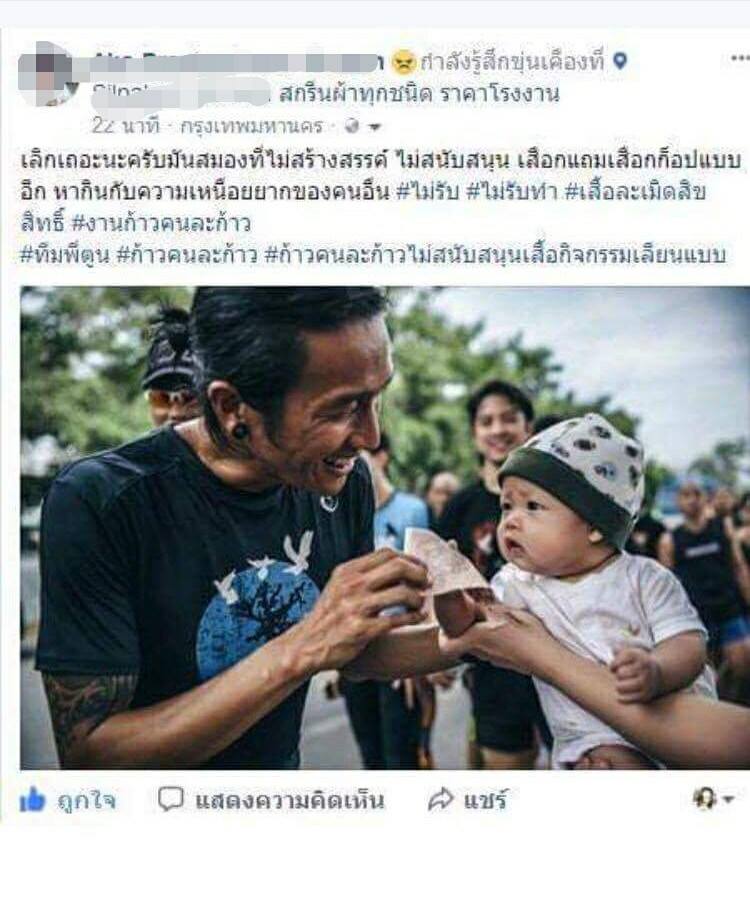Expand the privacy audience dropdown arrow

click(374, 128)
